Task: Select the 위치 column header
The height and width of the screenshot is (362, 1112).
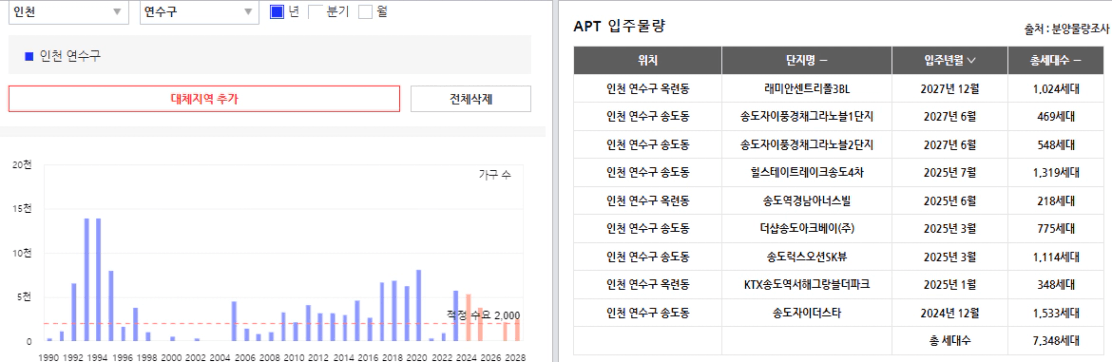Action: coord(647,61)
